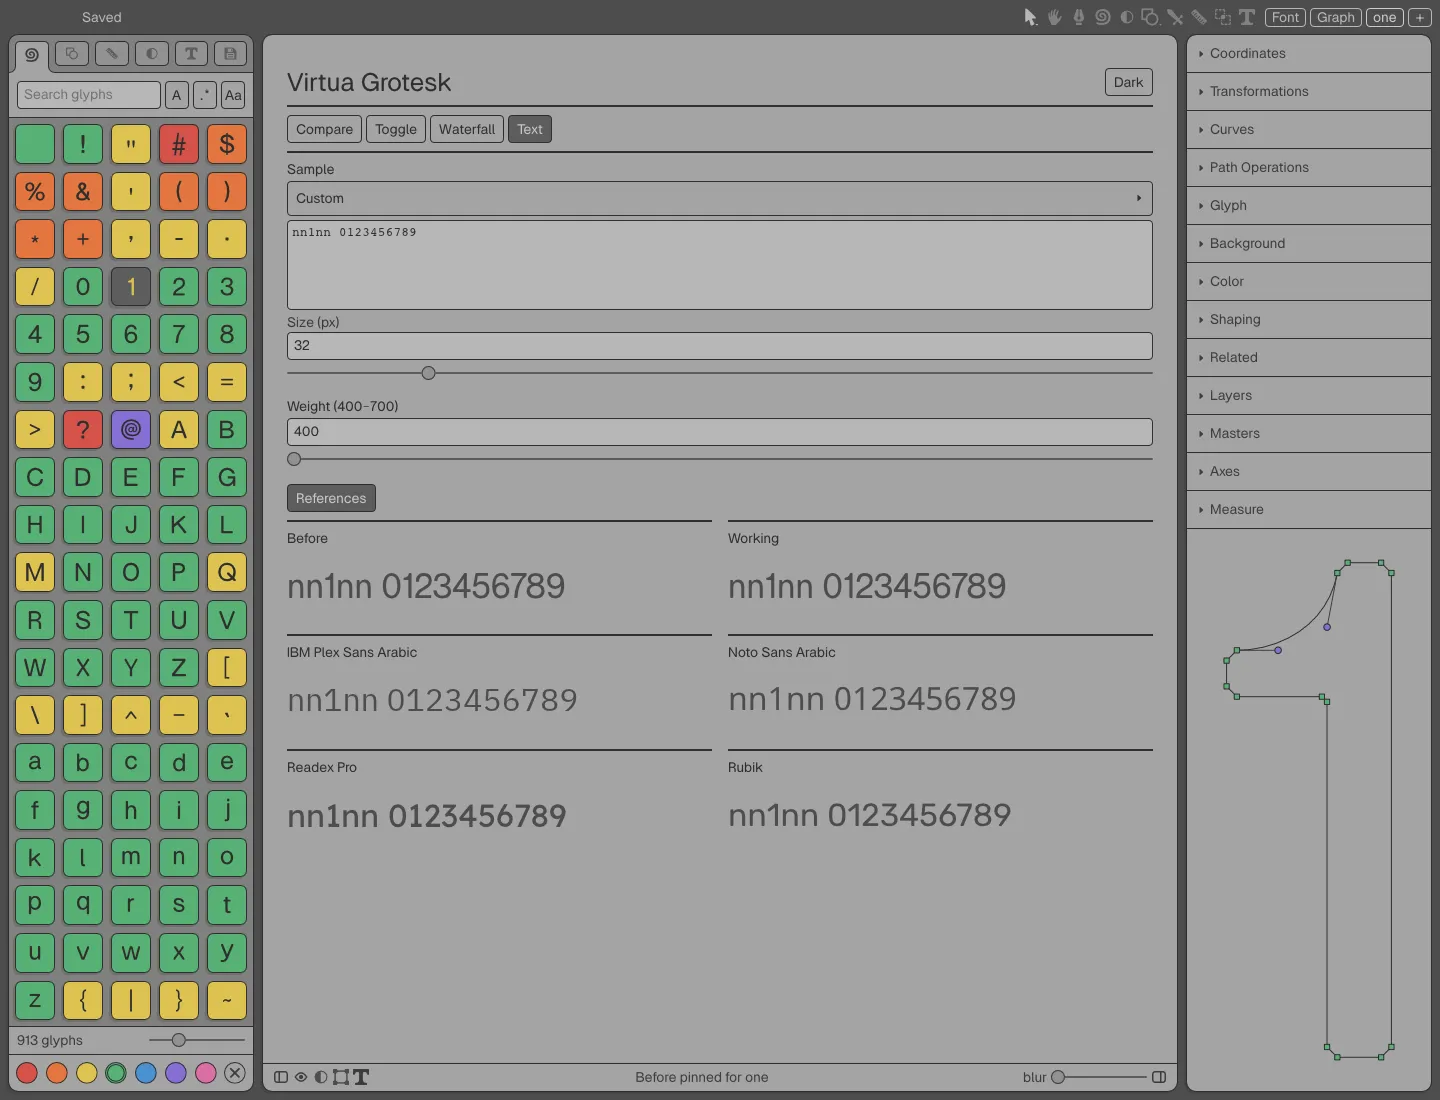
Task: Clear color filter with the X circle
Action: (235, 1073)
